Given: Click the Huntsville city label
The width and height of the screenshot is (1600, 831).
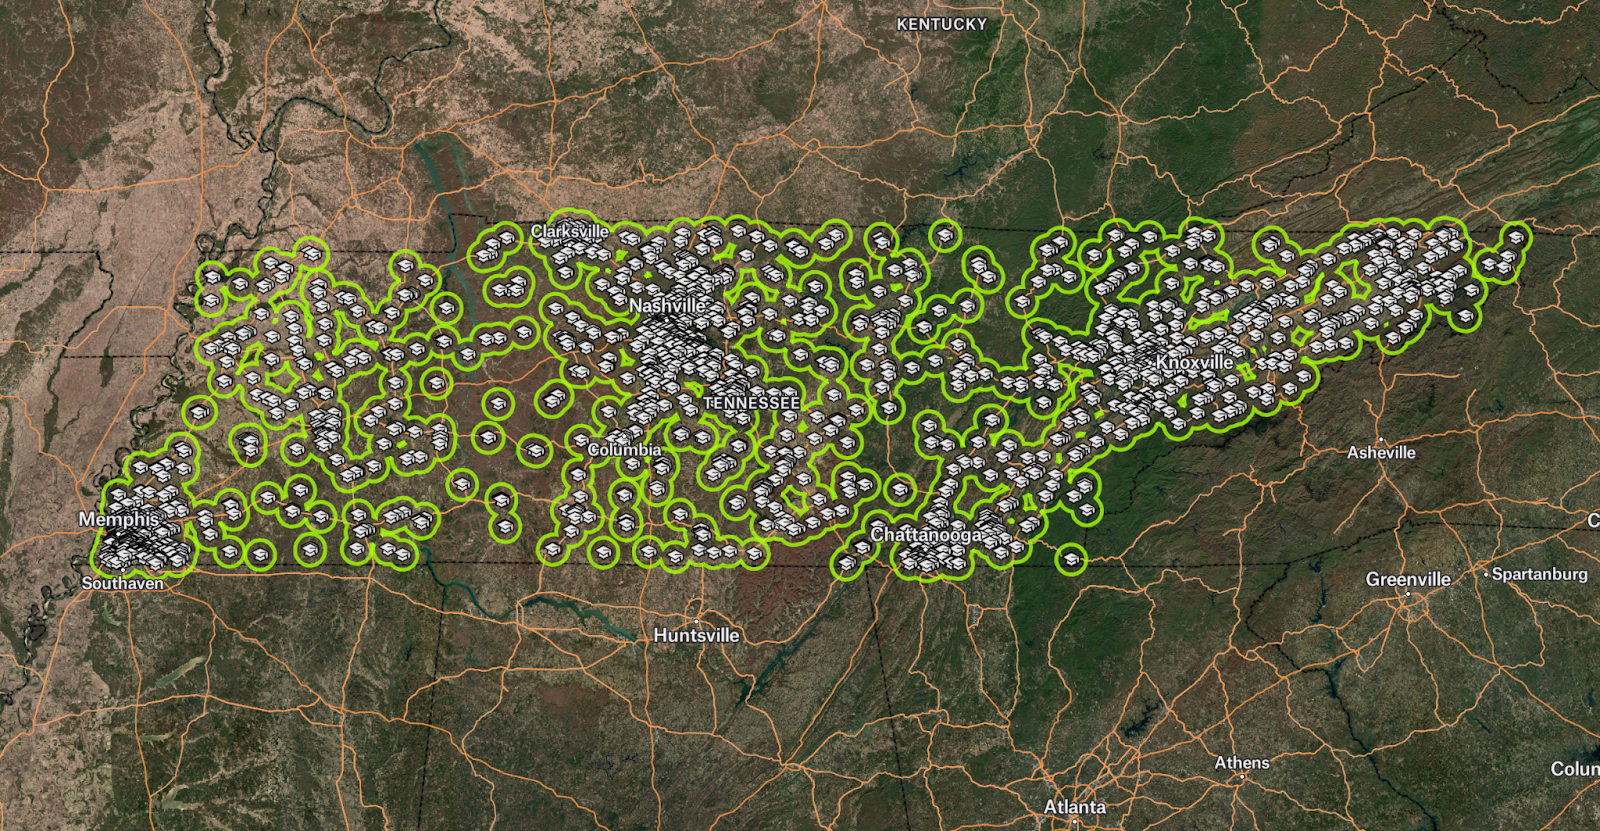Looking at the screenshot, I should pos(696,635).
